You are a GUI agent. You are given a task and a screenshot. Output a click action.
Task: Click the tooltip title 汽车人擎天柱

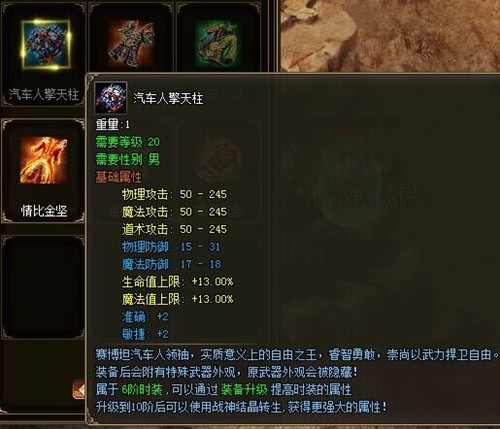coord(168,98)
